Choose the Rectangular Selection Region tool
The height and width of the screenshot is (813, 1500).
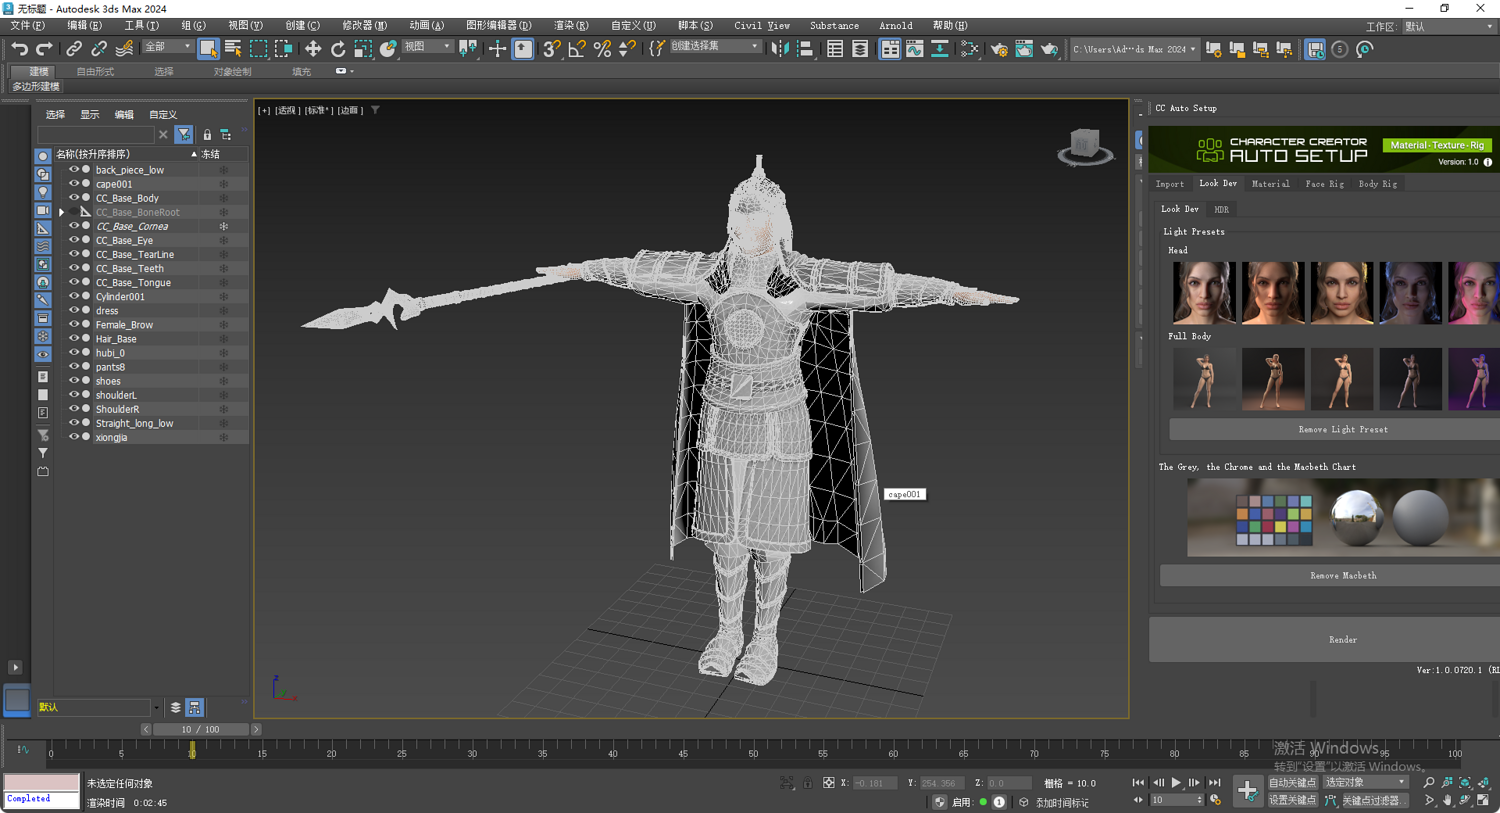click(x=258, y=49)
